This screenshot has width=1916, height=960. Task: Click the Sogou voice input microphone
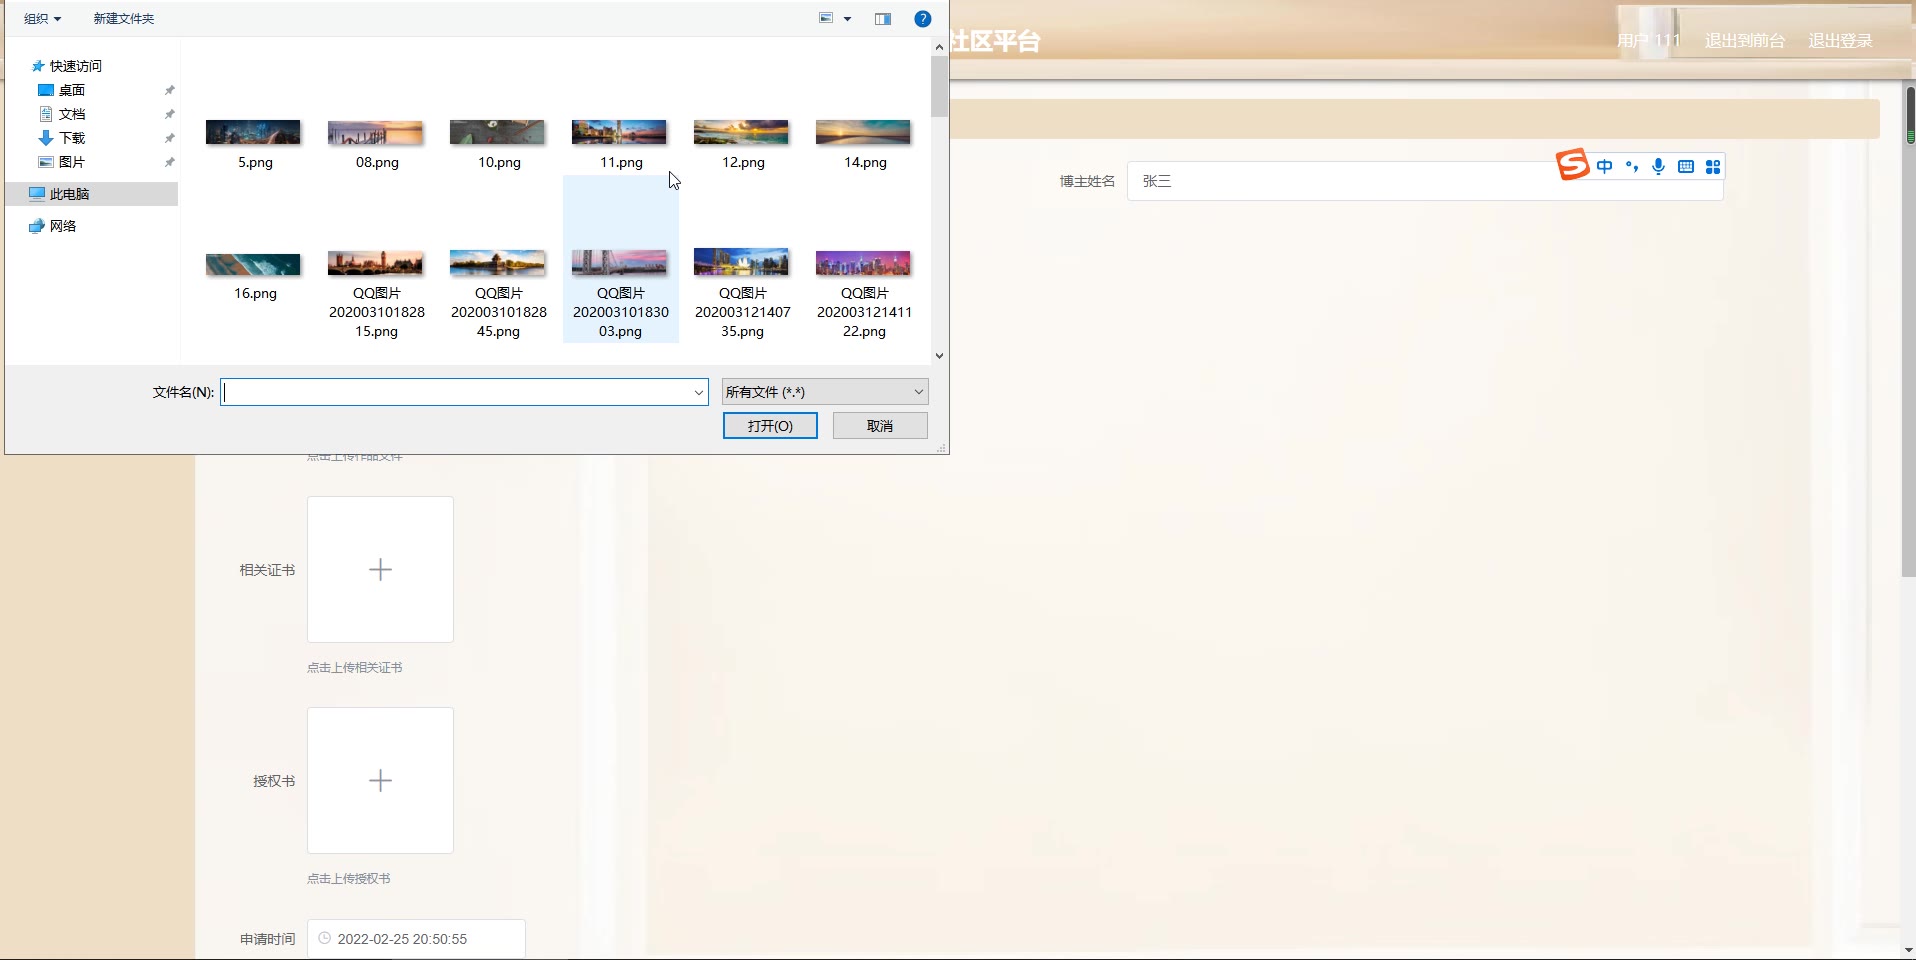coord(1659,167)
